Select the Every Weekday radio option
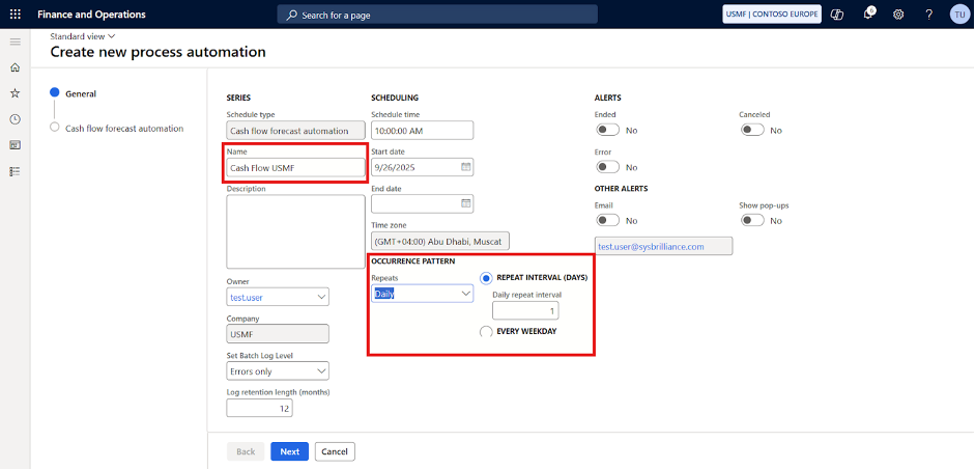Screen dimensions: 977x470 click(486, 331)
